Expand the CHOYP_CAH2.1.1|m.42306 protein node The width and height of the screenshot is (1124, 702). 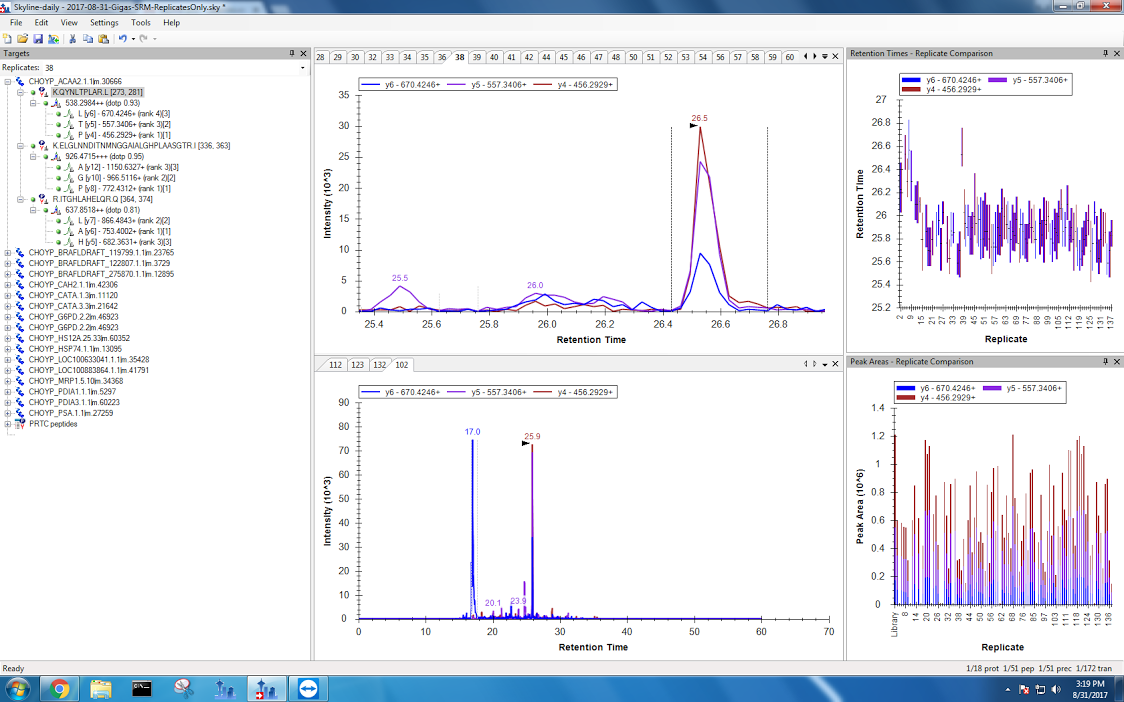click(8, 284)
